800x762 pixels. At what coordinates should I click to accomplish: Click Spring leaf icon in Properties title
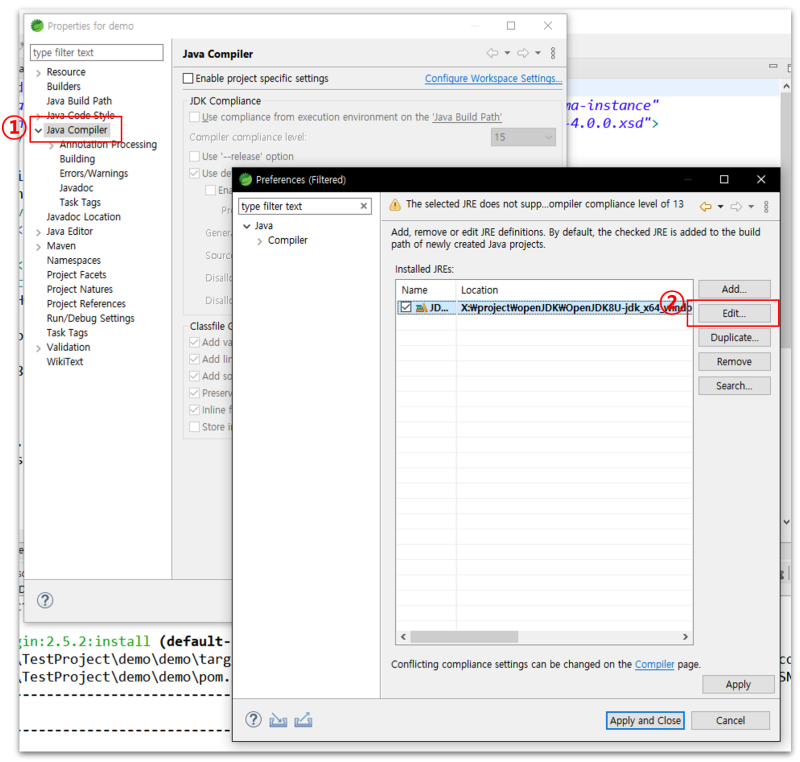tap(37, 26)
